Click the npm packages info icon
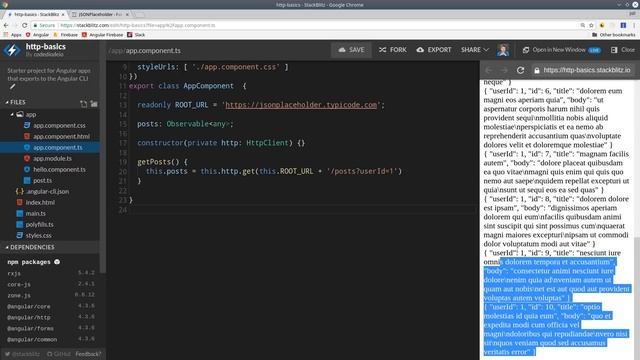The image size is (640, 360). [x=57, y=262]
